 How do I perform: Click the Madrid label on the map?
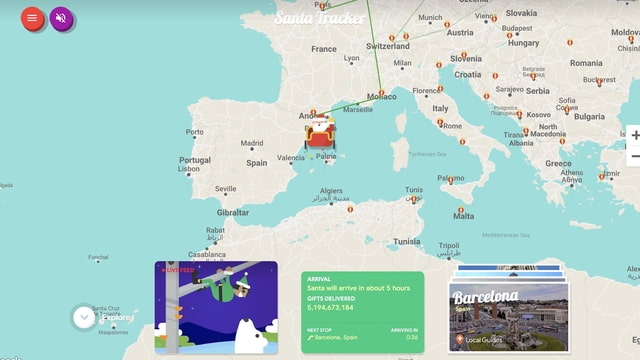[x=252, y=143]
